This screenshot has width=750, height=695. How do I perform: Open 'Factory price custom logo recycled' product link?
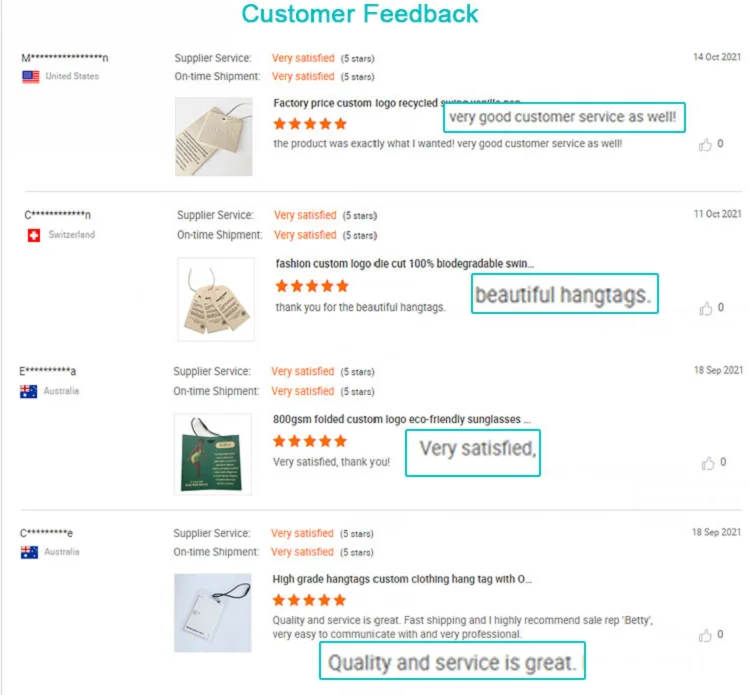click(356, 103)
